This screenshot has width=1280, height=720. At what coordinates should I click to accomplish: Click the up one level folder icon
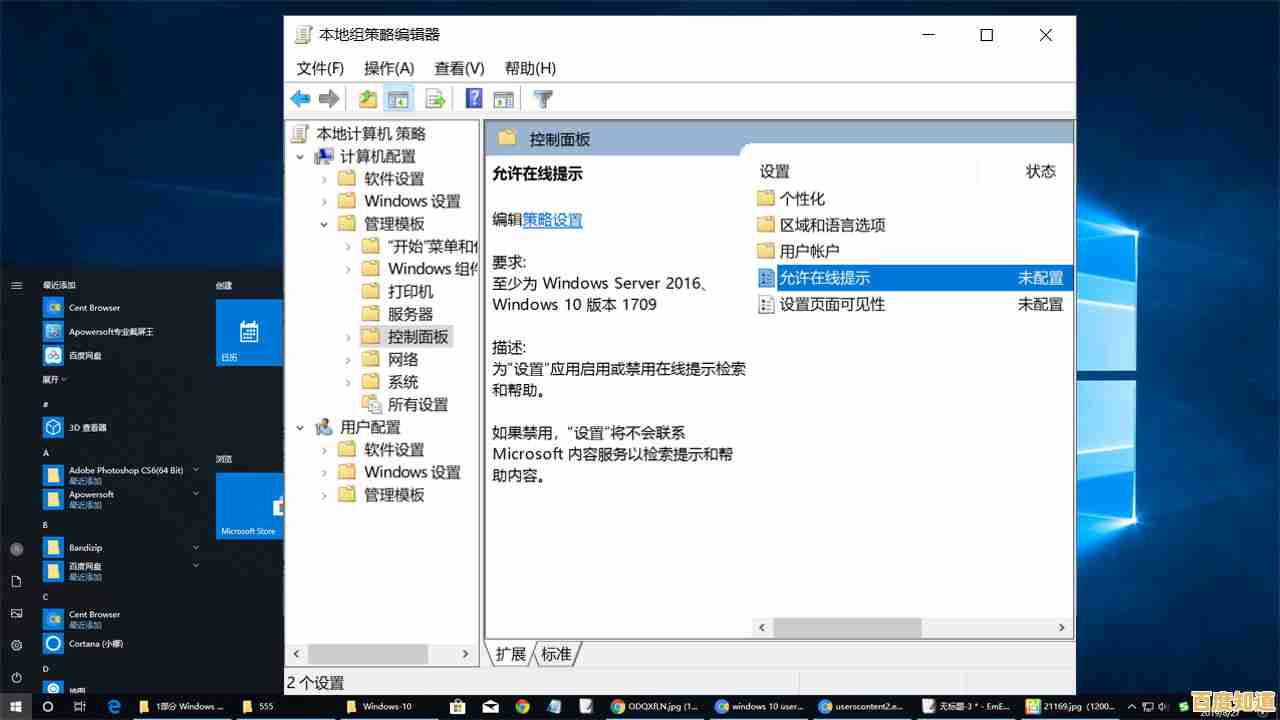tap(367, 98)
